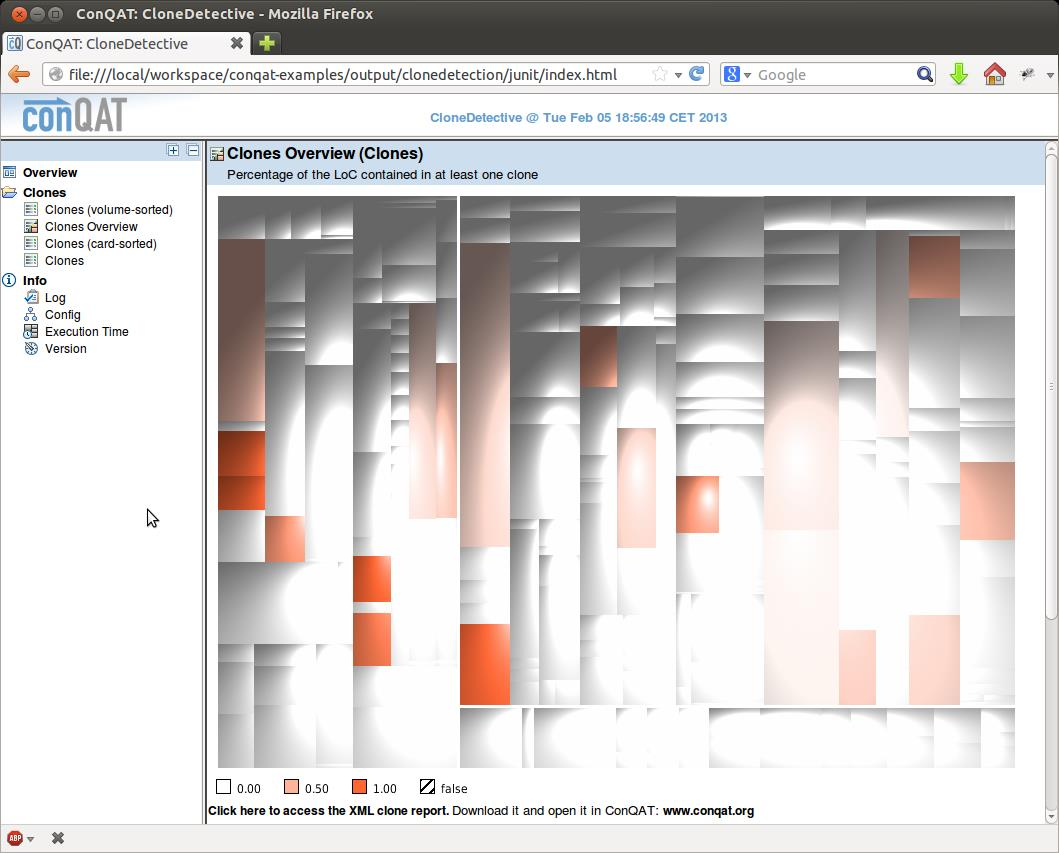Open the Execution Time page
This screenshot has width=1059, height=853.
[x=86, y=332]
